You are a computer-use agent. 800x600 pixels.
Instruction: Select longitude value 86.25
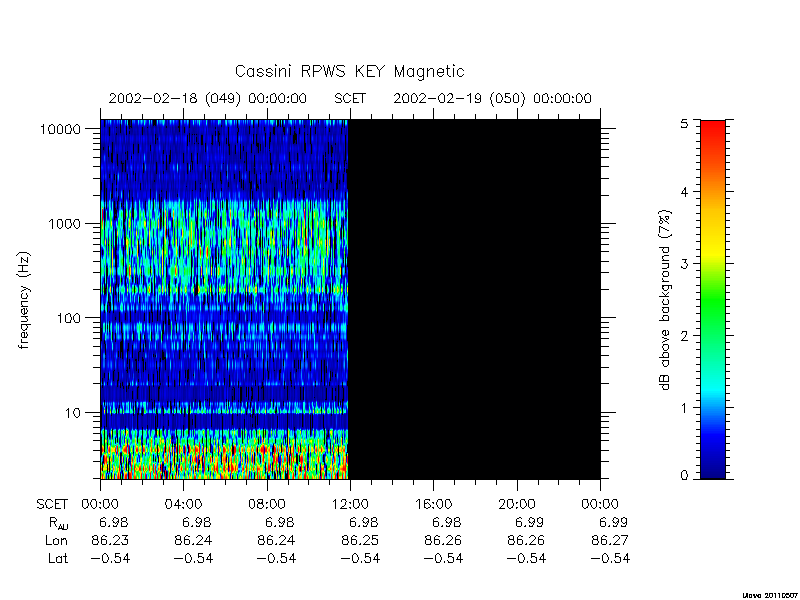click(360, 540)
